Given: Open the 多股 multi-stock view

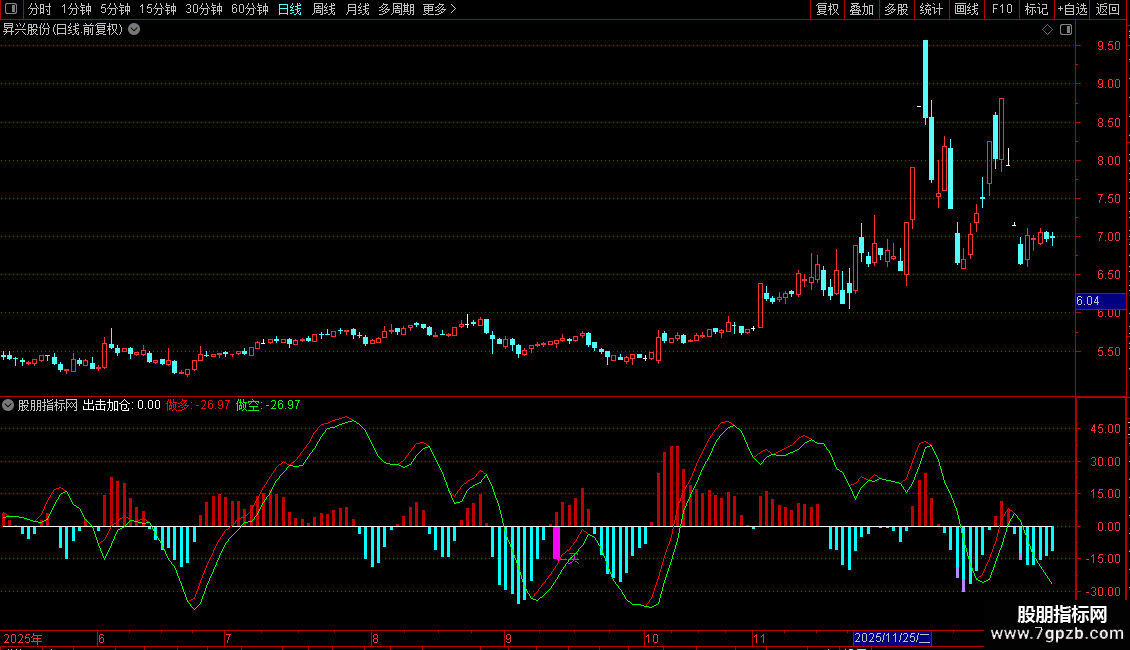Looking at the screenshot, I should [x=896, y=9].
